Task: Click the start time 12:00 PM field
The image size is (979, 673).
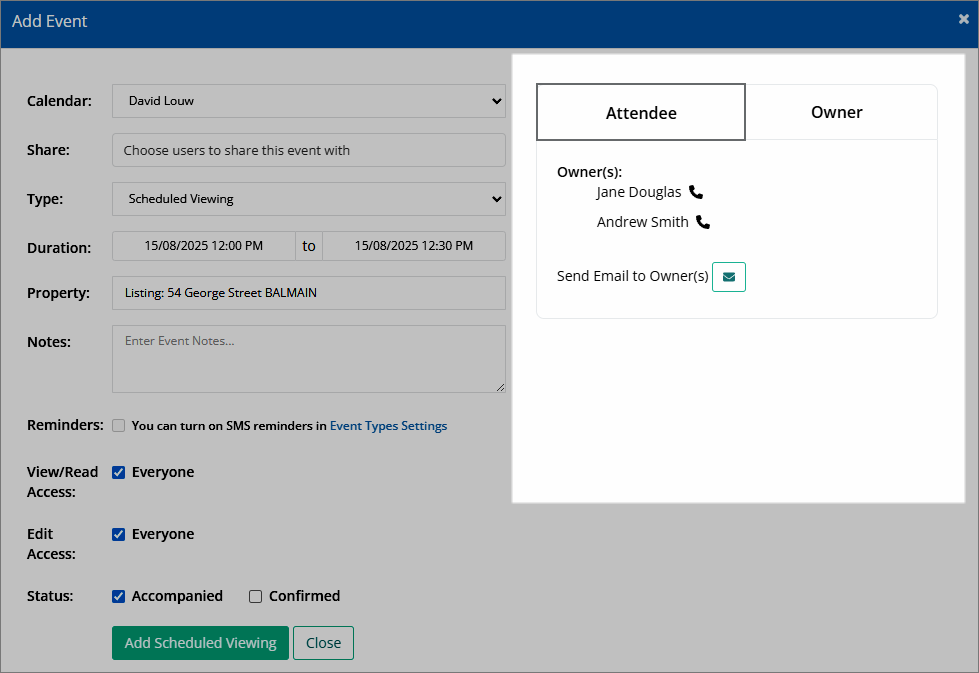Action: pos(204,246)
